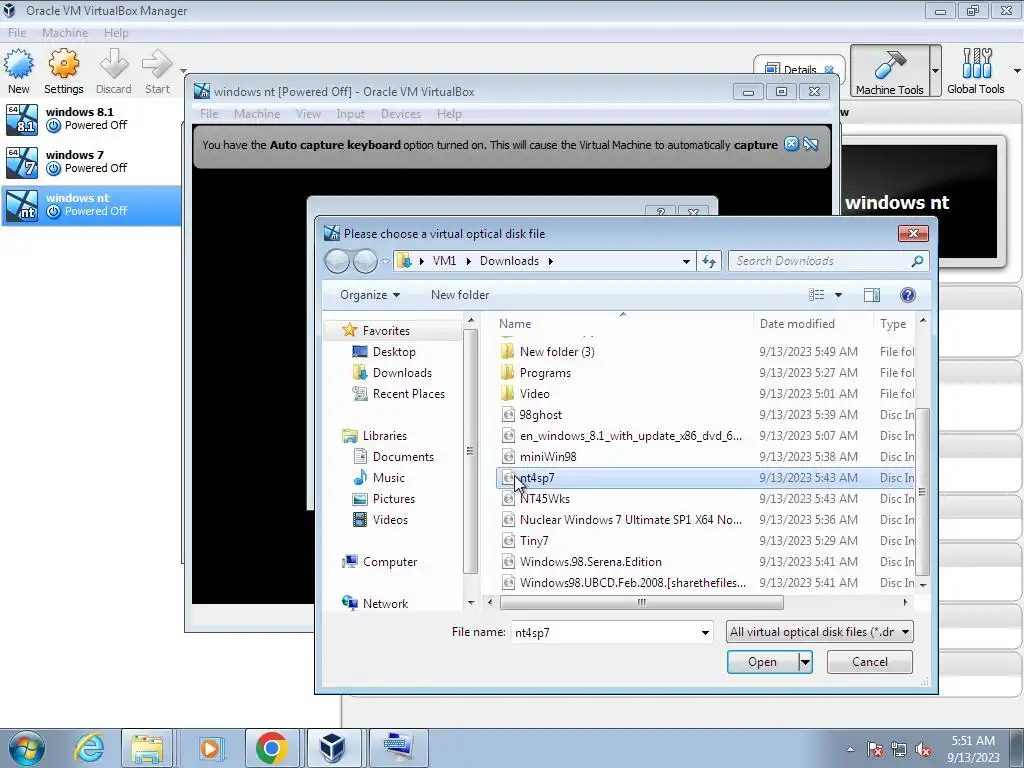Open Chrome from the taskbar

(272, 748)
